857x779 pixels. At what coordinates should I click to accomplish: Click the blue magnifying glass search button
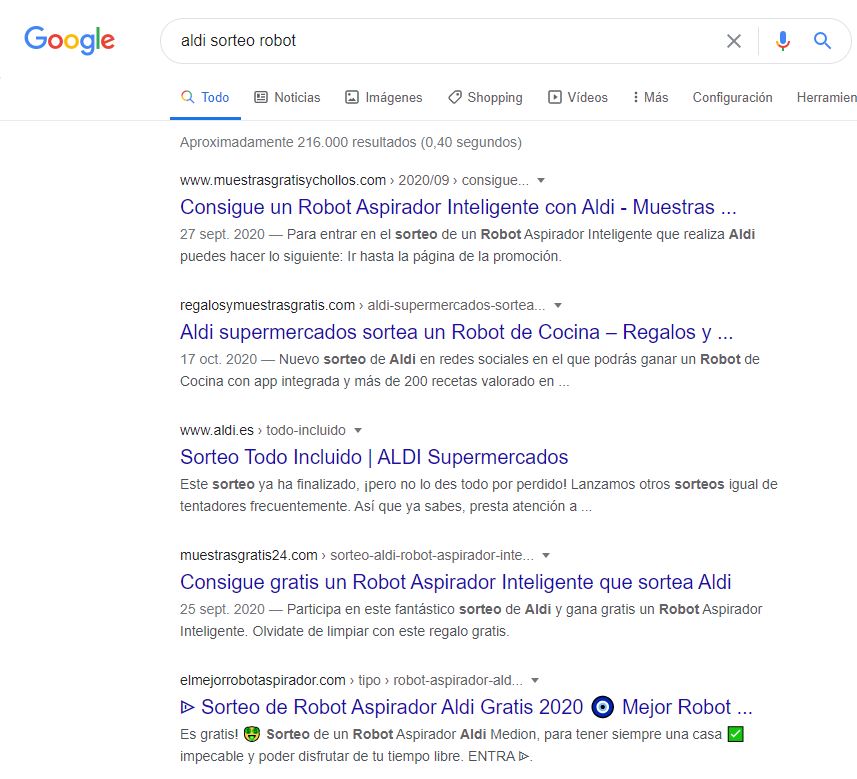click(x=822, y=41)
